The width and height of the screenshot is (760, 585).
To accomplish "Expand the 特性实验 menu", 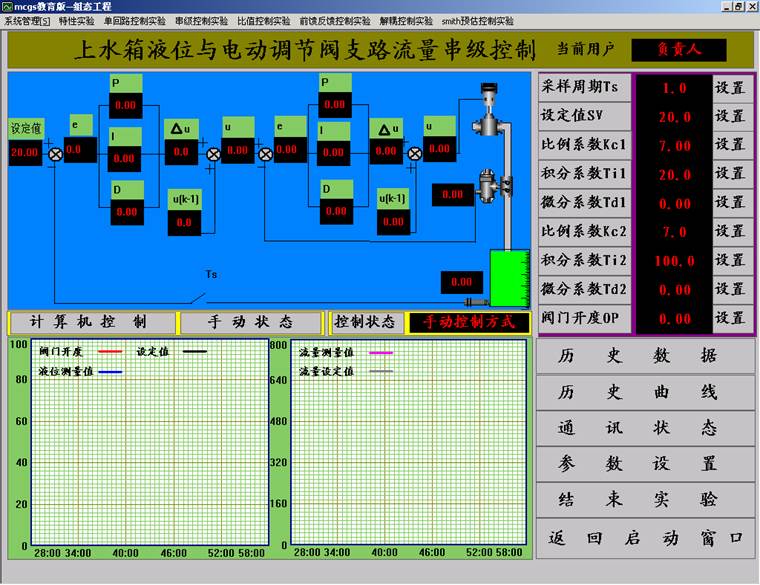I will pos(77,20).
